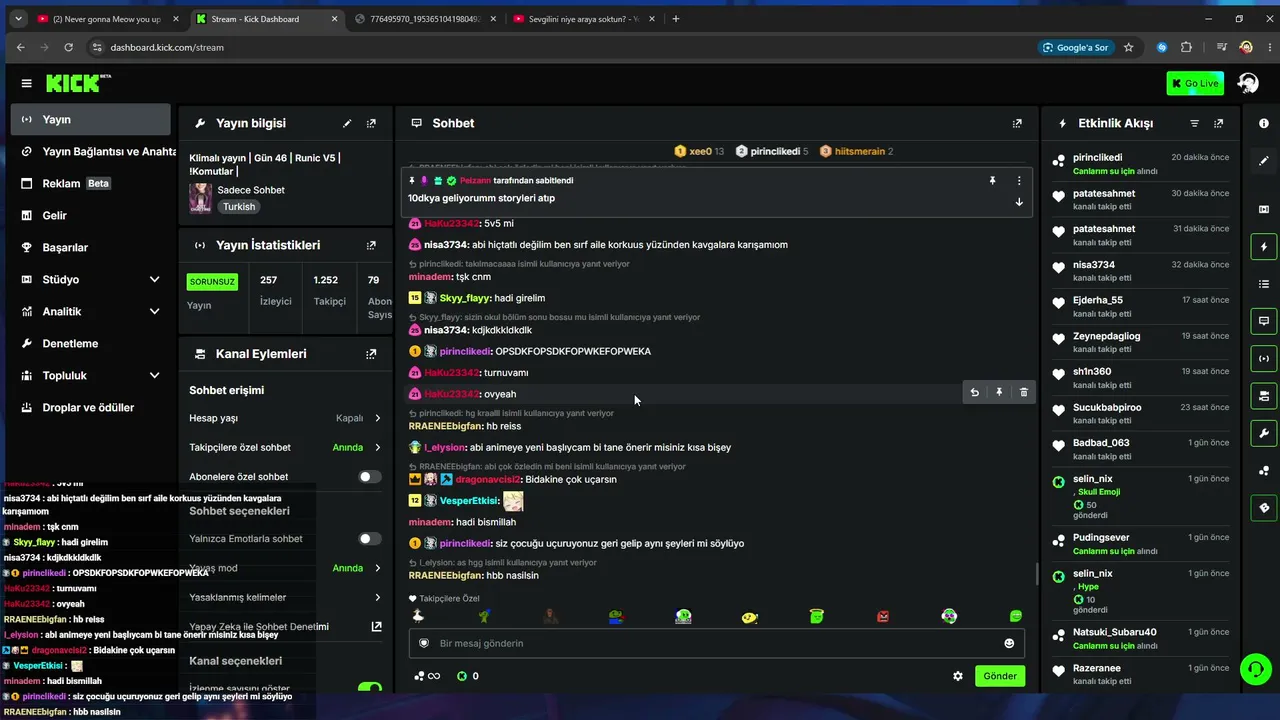Send message with Gönder button
The width and height of the screenshot is (1280, 720).
coord(1000,676)
